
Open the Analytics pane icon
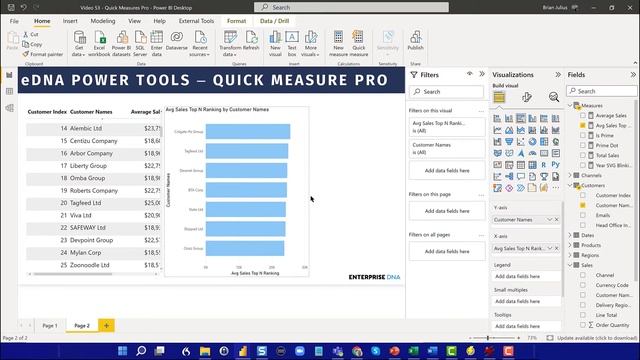tap(553, 97)
